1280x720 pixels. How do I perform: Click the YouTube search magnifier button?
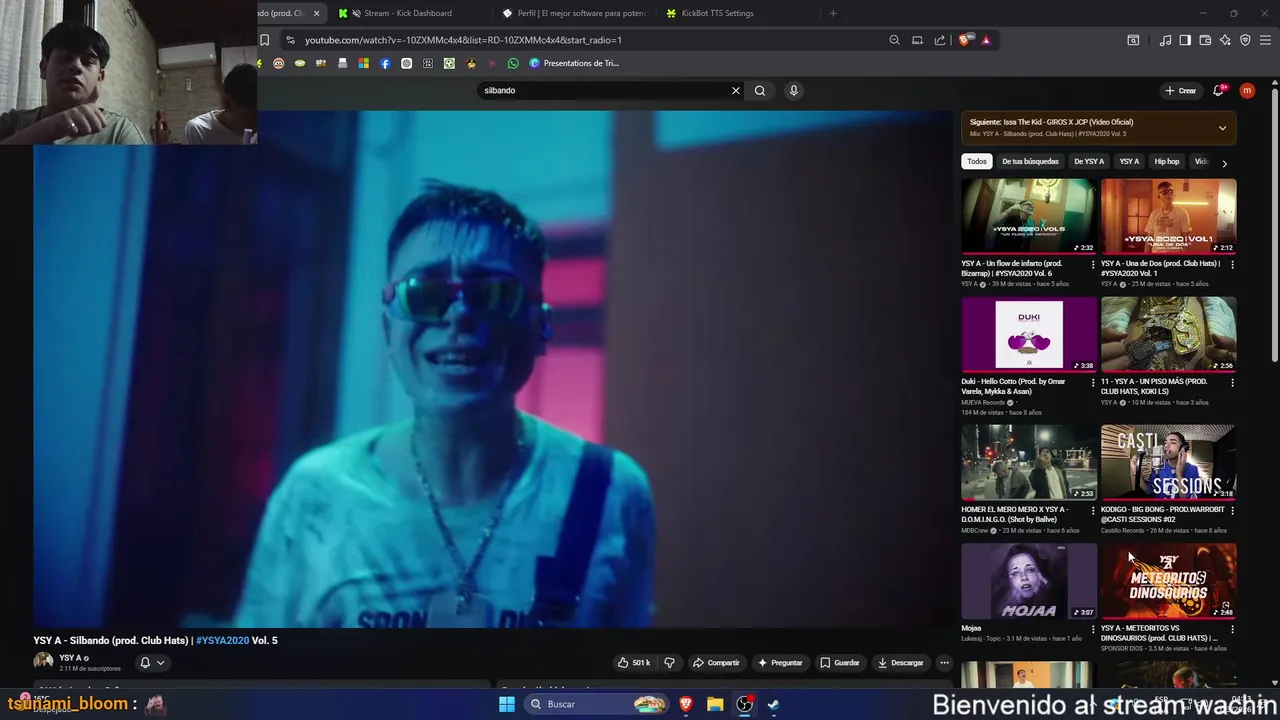click(x=760, y=90)
